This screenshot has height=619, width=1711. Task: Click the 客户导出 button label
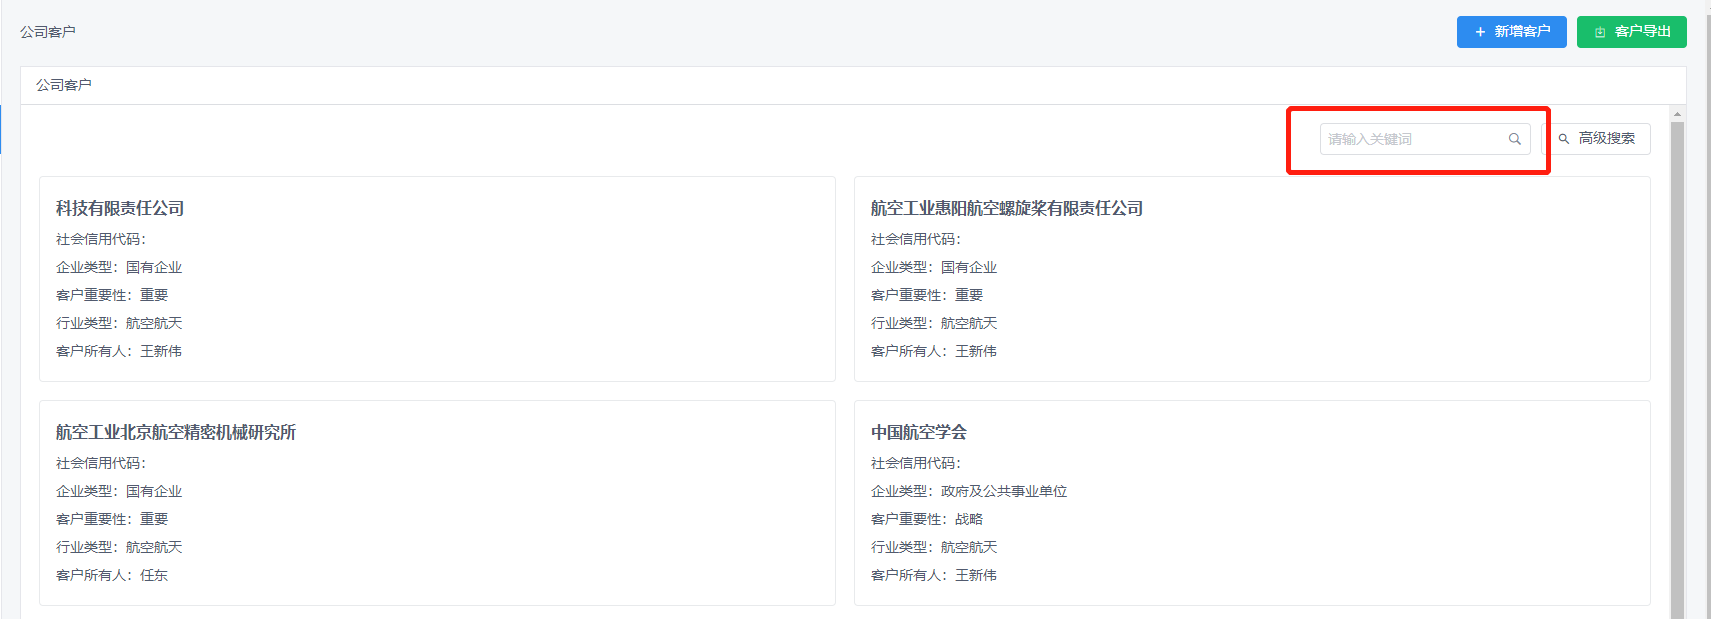click(1642, 32)
